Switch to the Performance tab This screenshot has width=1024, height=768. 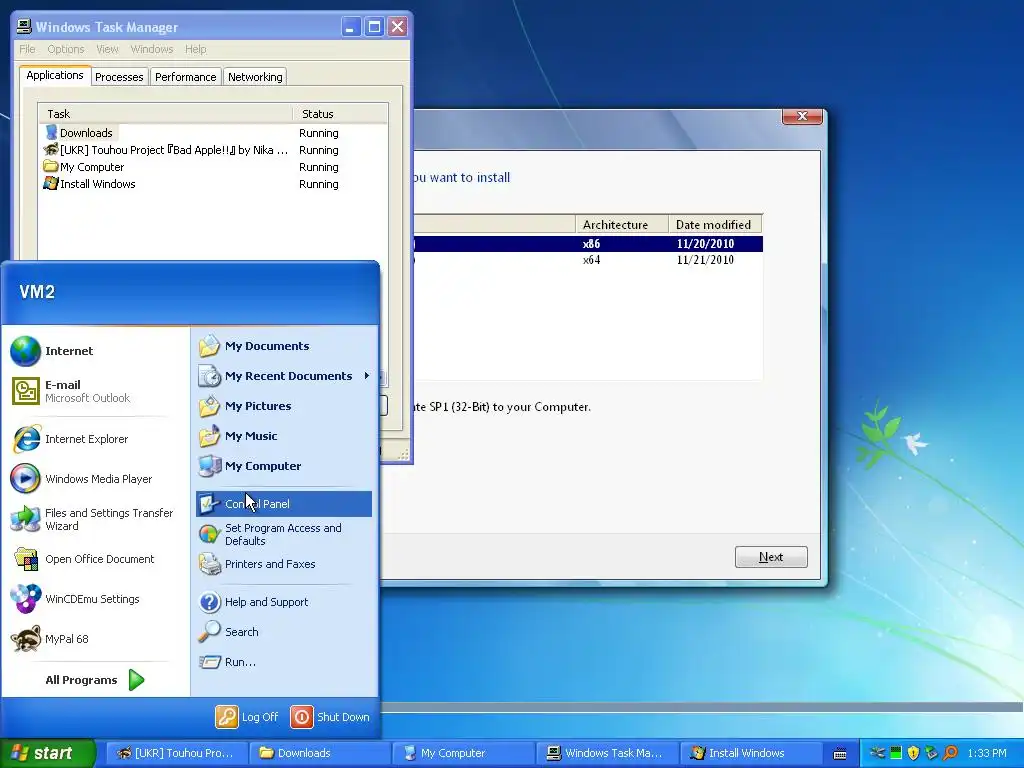[185, 77]
